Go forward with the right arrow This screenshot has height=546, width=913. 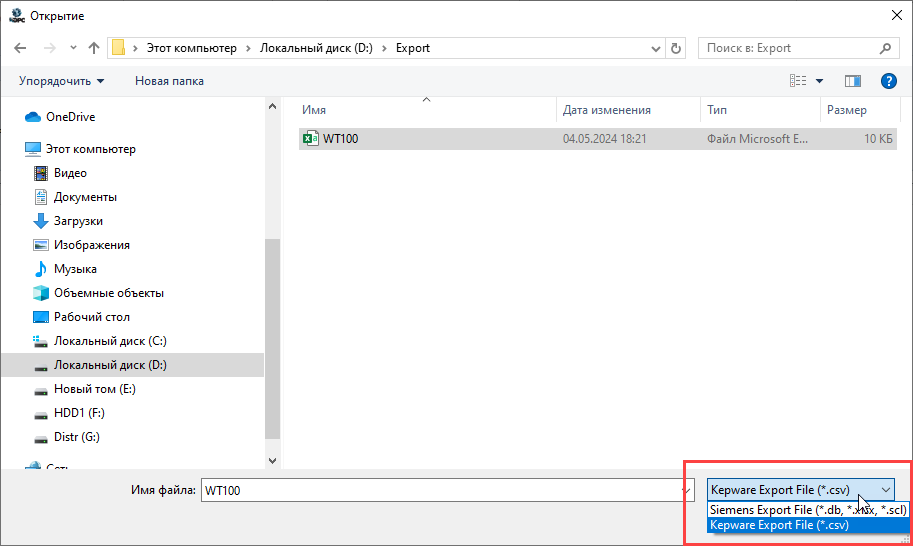(49, 48)
